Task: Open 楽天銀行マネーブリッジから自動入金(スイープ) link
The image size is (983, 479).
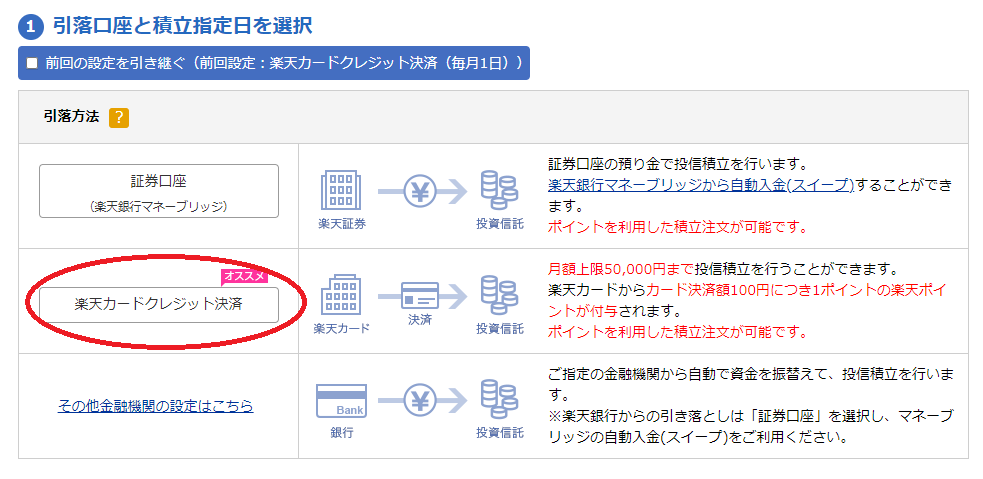Action: click(x=701, y=186)
